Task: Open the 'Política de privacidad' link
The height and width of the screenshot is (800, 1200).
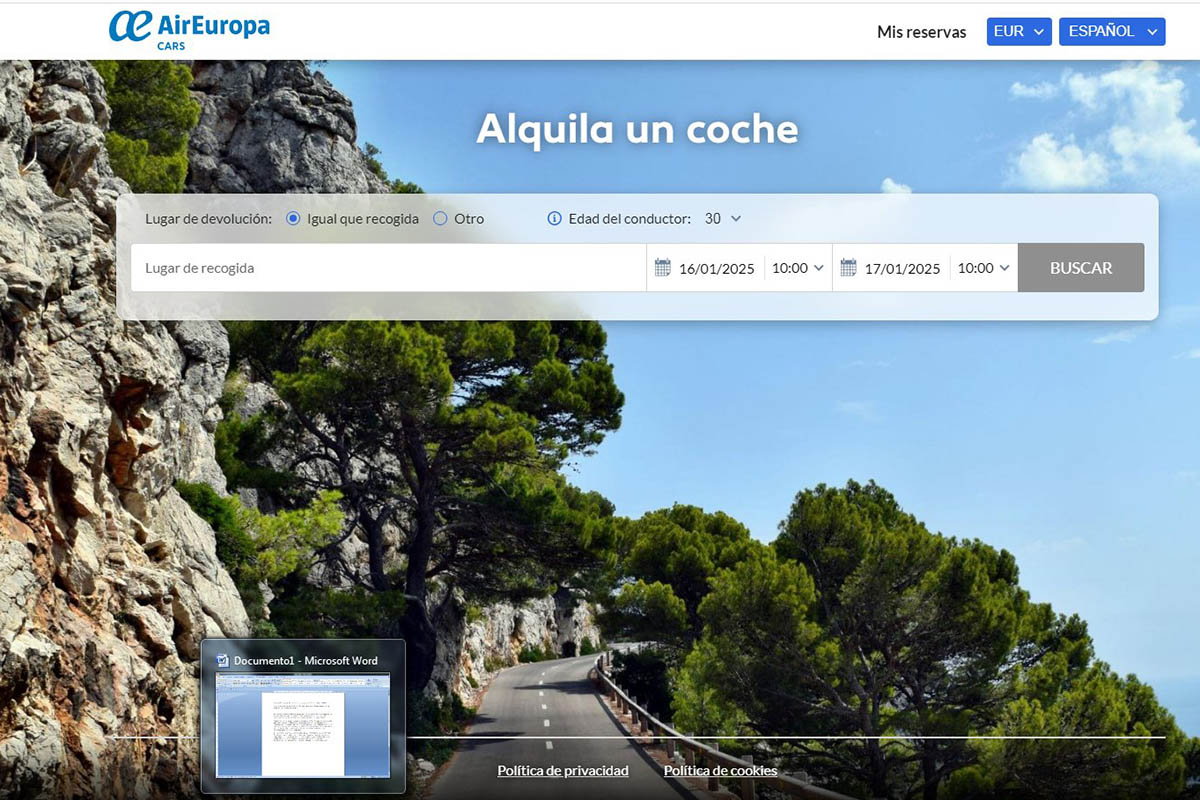Action: (x=563, y=770)
